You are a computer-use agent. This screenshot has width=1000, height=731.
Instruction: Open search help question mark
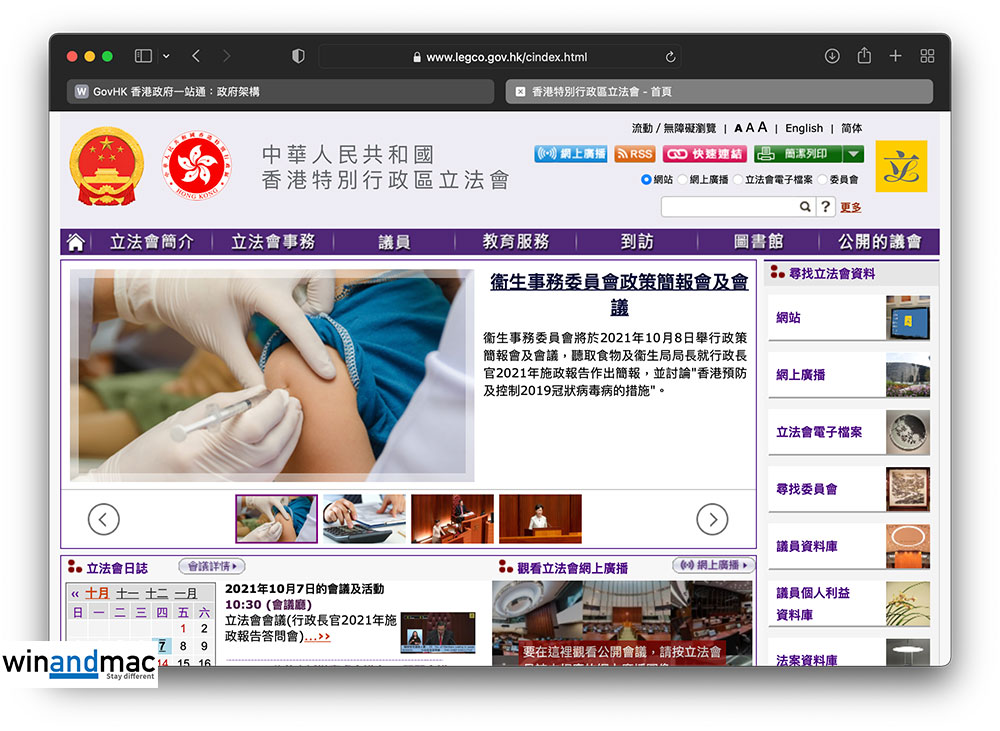click(x=825, y=207)
